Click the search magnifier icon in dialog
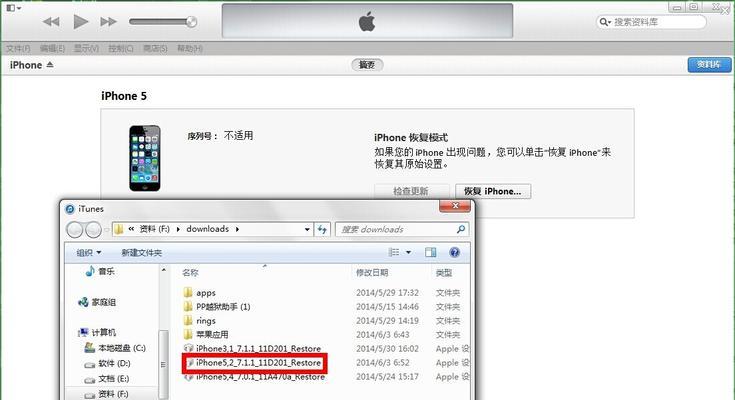735x400 pixels. pos(461,229)
